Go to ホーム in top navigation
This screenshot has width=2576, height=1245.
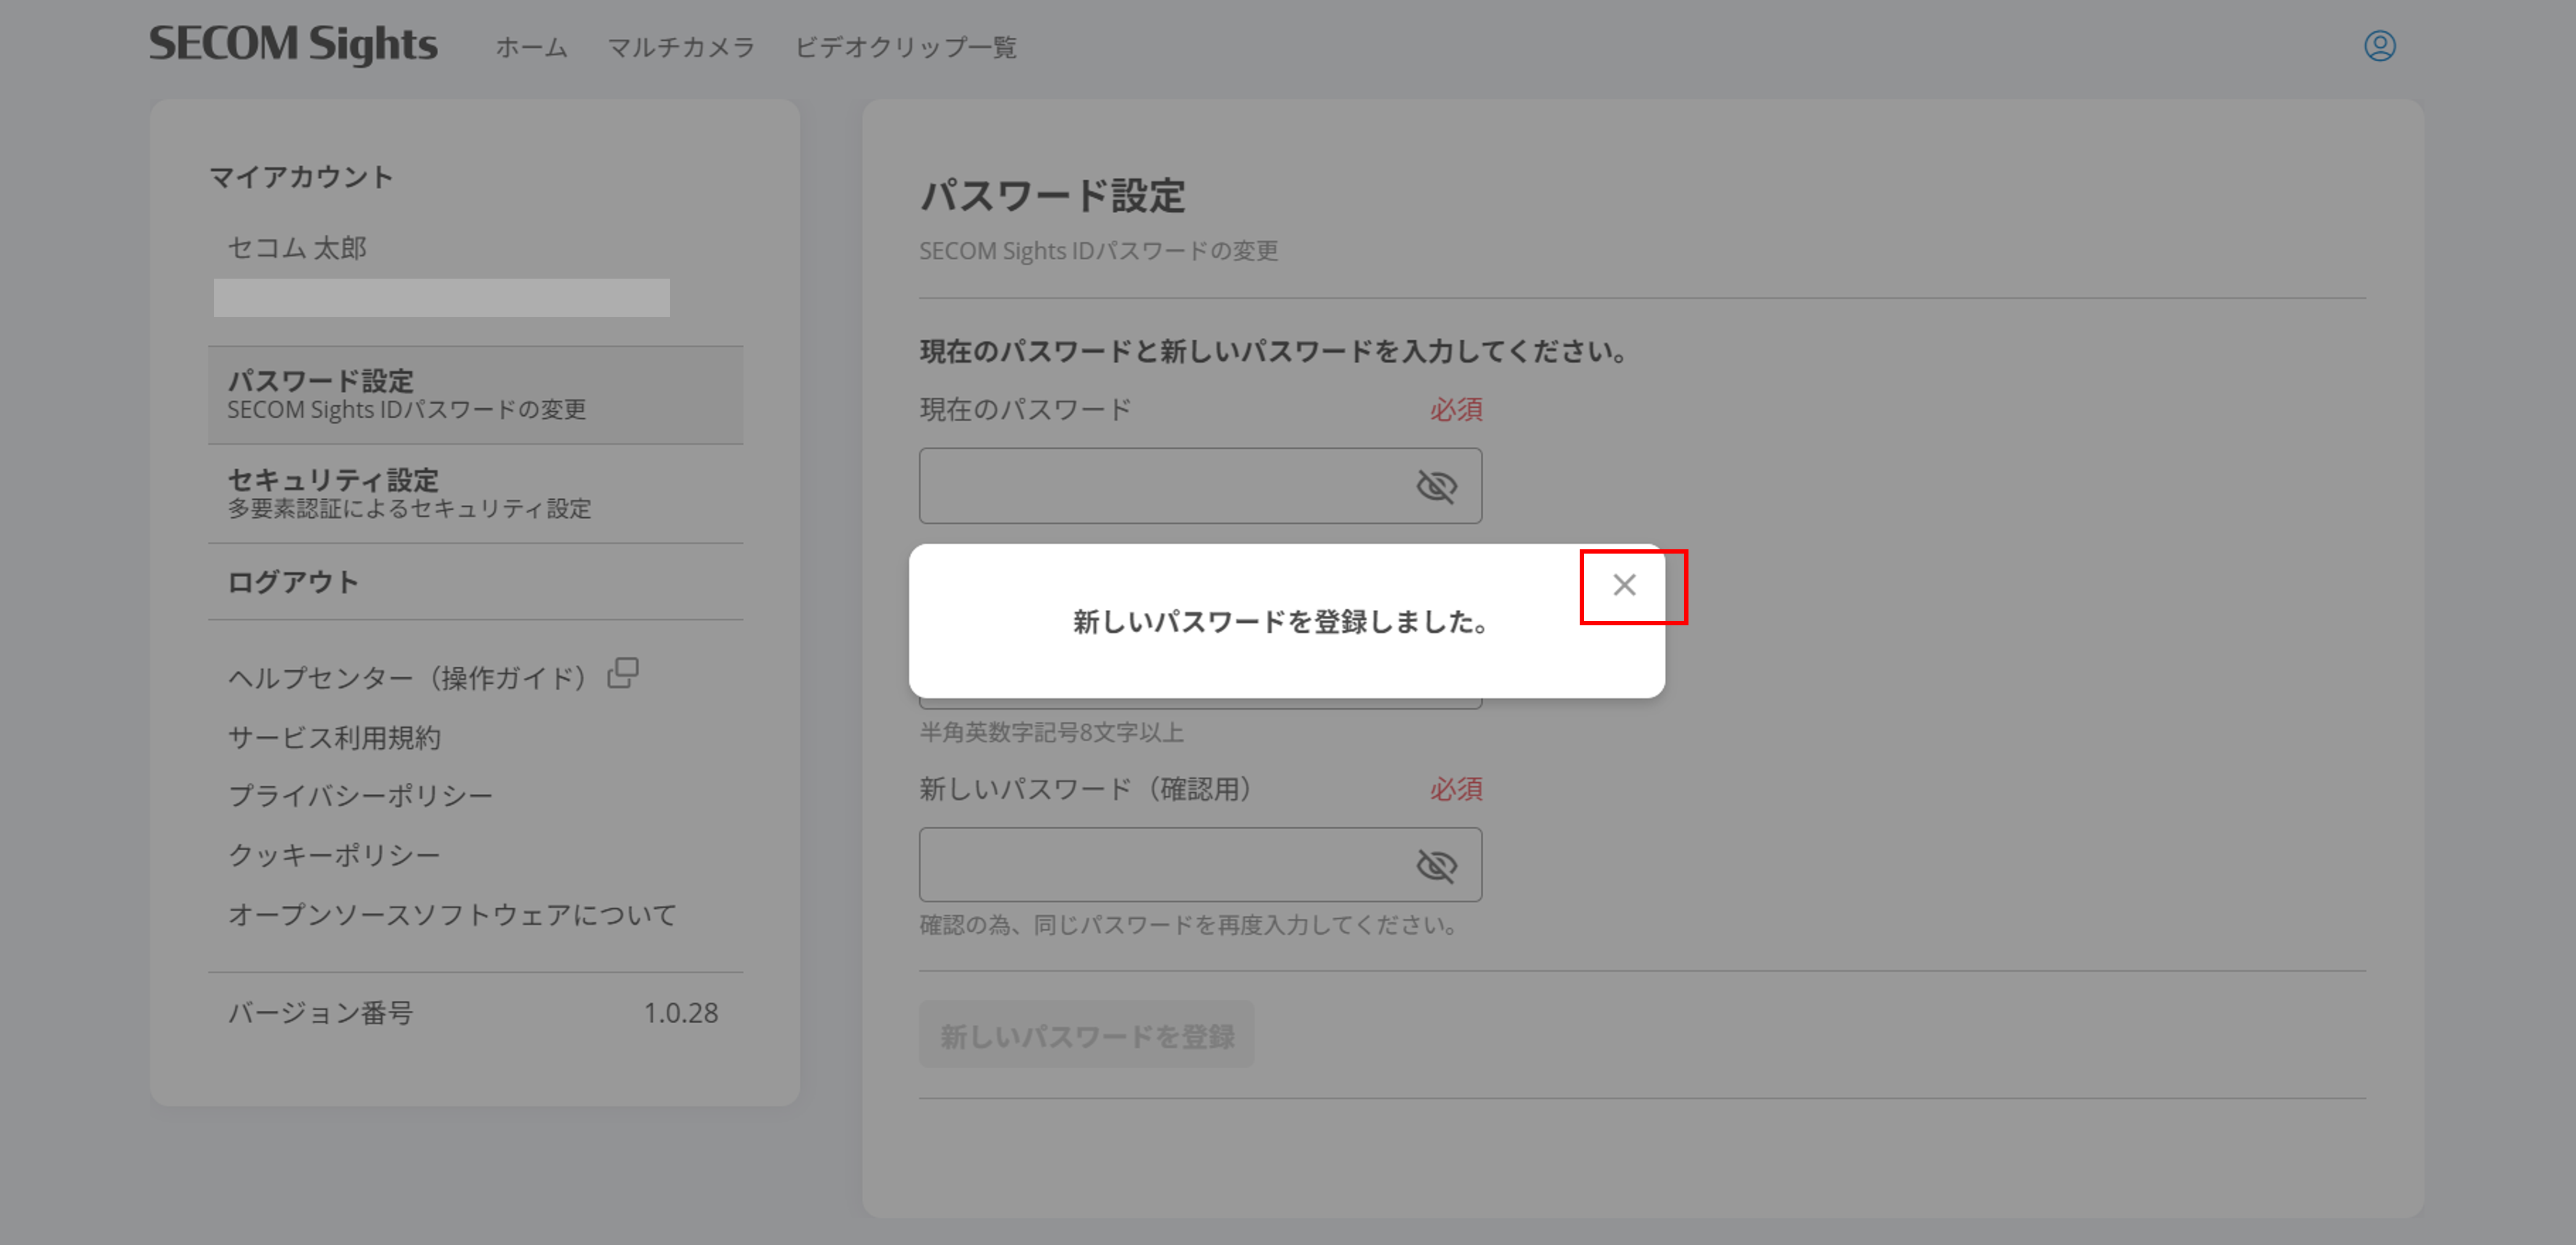pos(531,47)
